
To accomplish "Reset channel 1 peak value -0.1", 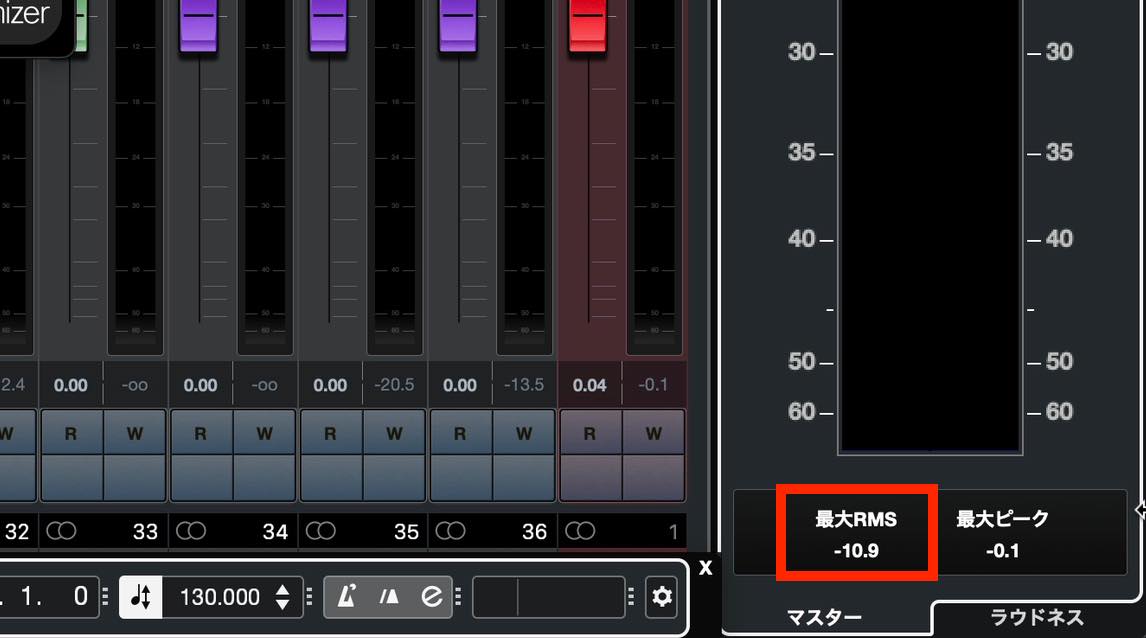I will pos(653,384).
